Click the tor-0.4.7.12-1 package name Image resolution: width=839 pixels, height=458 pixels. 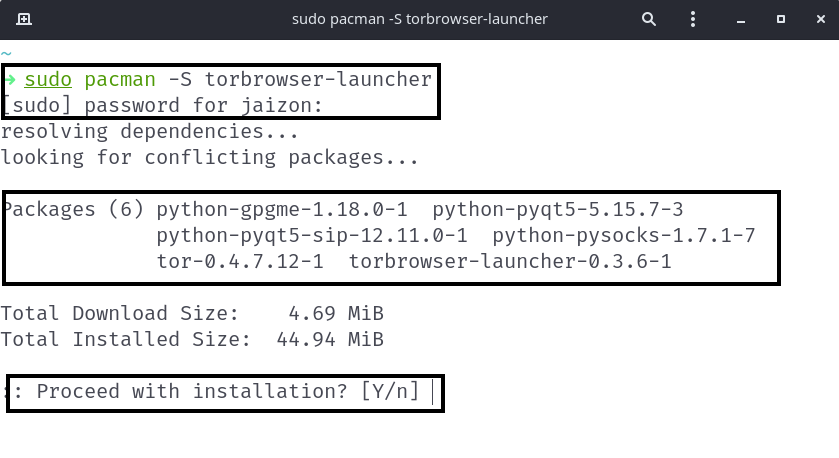tap(239, 262)
